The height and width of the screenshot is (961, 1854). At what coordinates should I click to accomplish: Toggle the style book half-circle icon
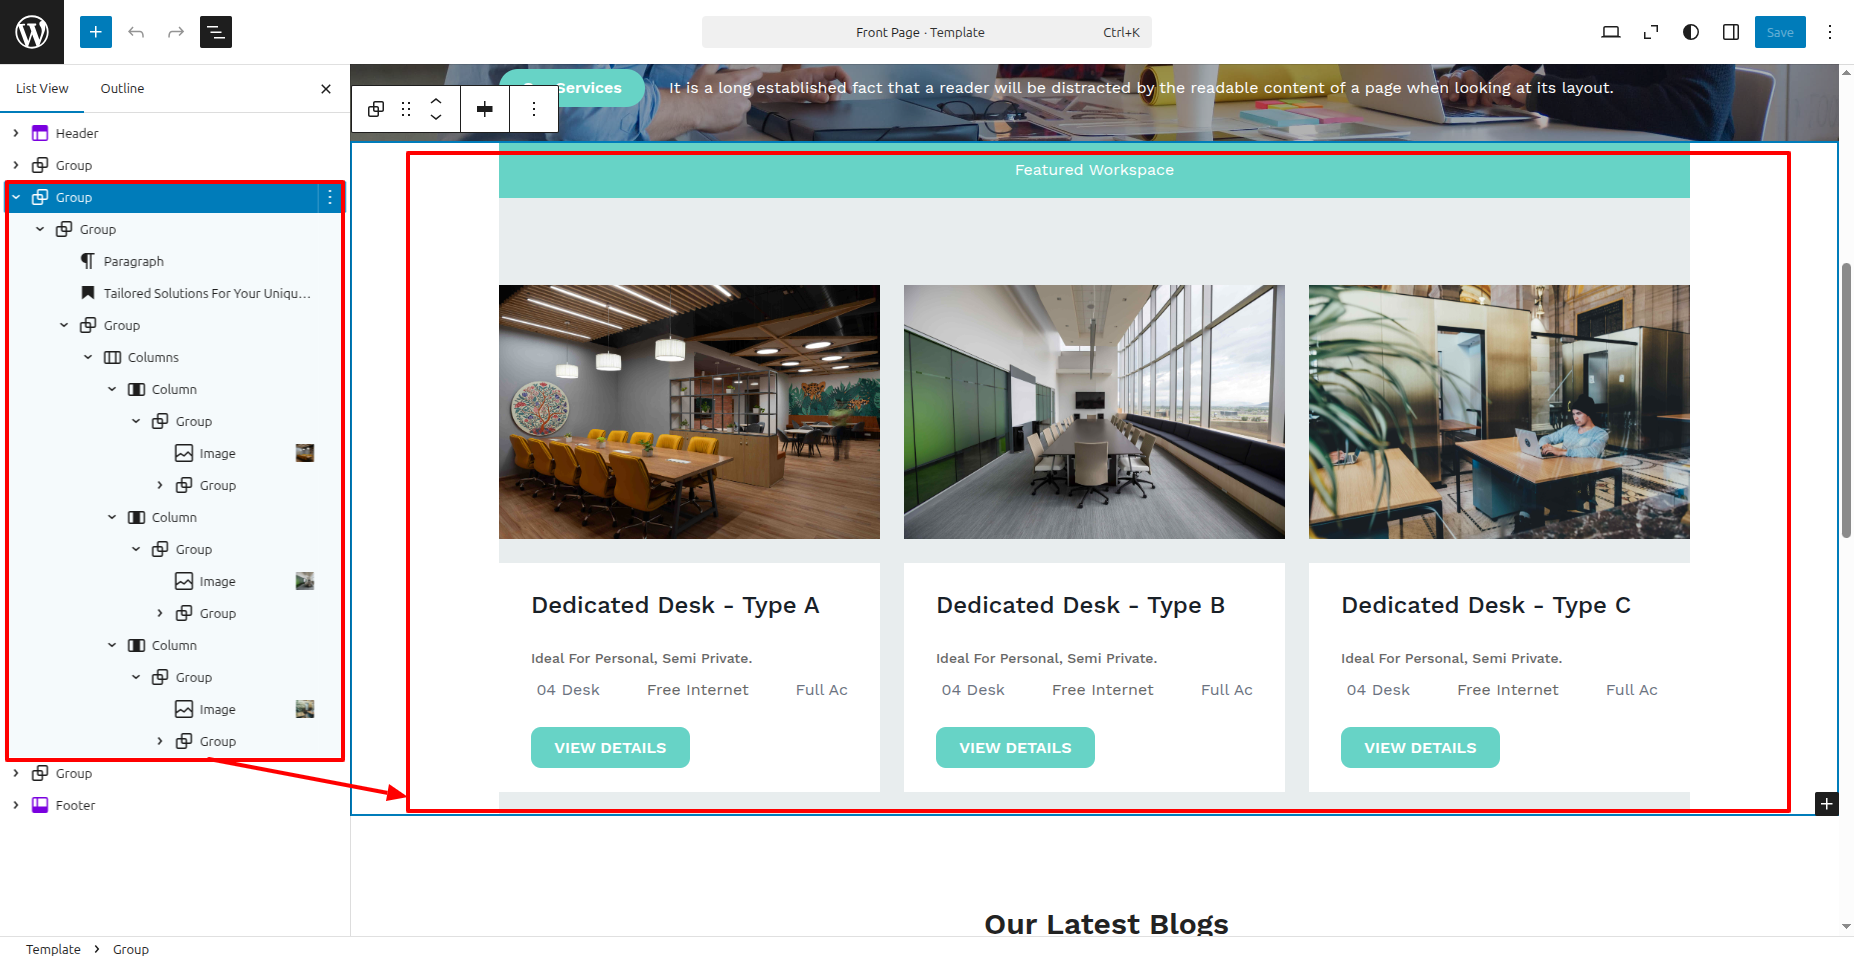point(1691,32)
